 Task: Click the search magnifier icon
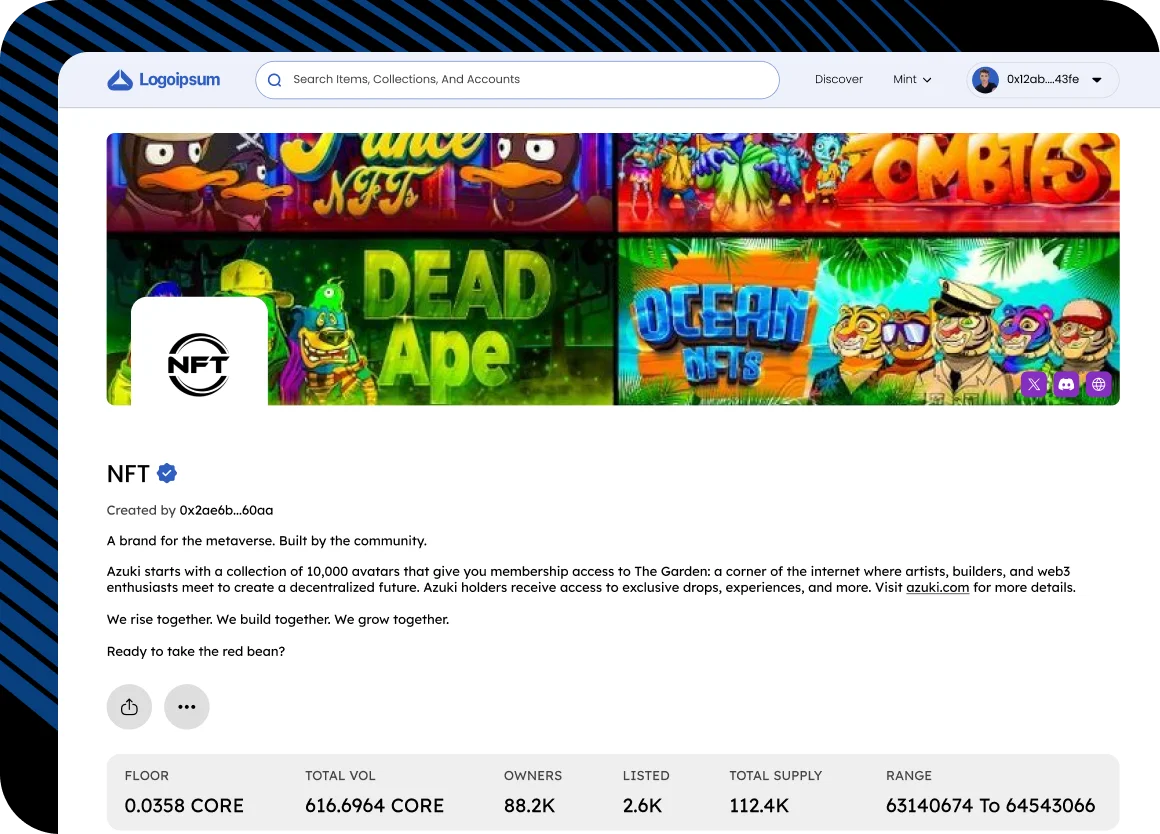274,80
